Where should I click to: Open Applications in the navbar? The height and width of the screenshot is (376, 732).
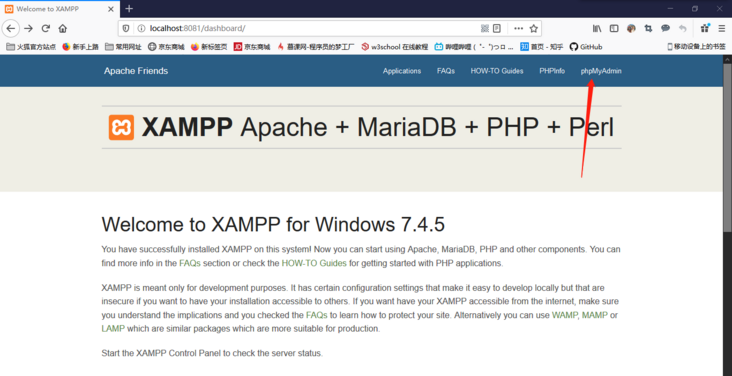[402, 71]
